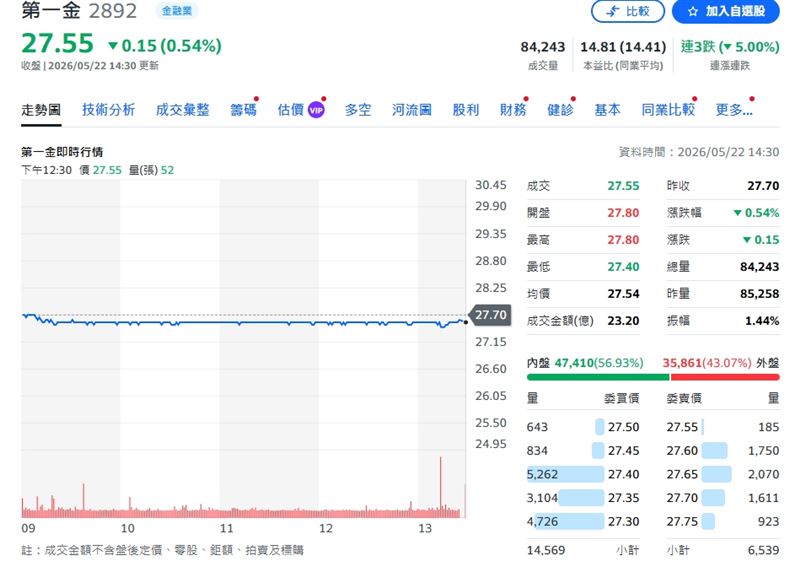Click the 開盤 price 27.80
The image size is (800, 566).
(623, 213)
